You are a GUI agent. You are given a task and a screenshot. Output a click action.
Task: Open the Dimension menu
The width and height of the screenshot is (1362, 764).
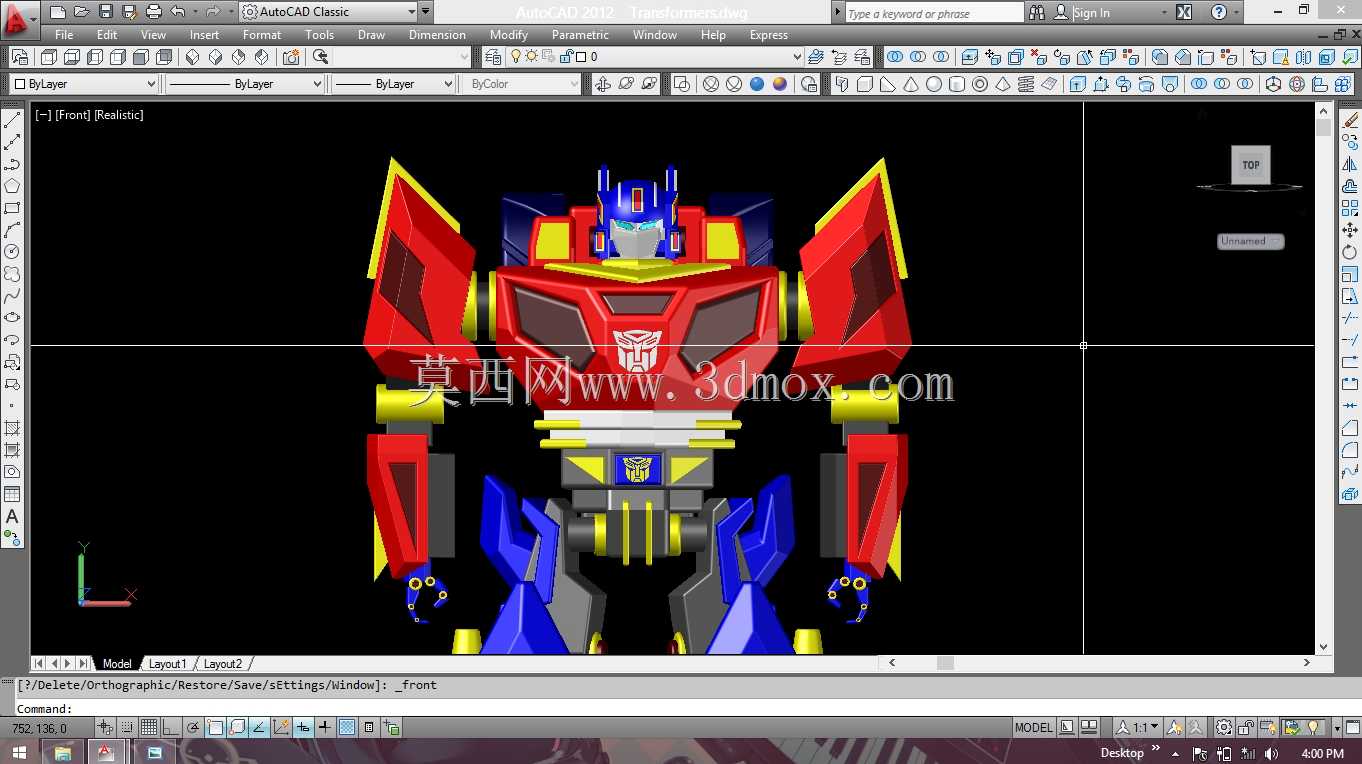(437, 35)
